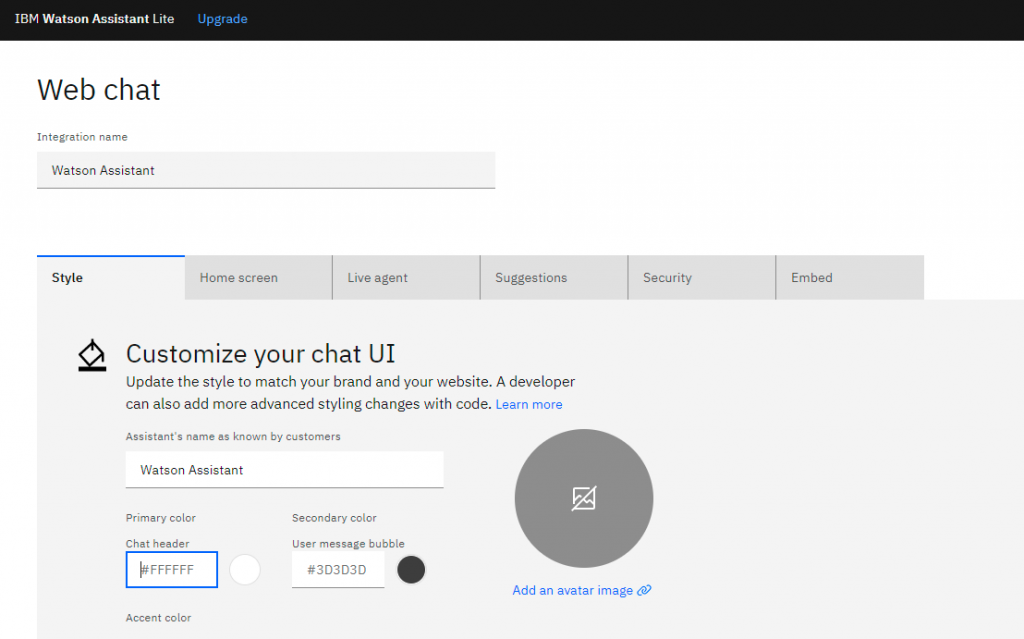Click IBM Watson Assistant Lite title
Image resolution: width=1024 pixels, height=639 pixels.
[x=95, y=19]
